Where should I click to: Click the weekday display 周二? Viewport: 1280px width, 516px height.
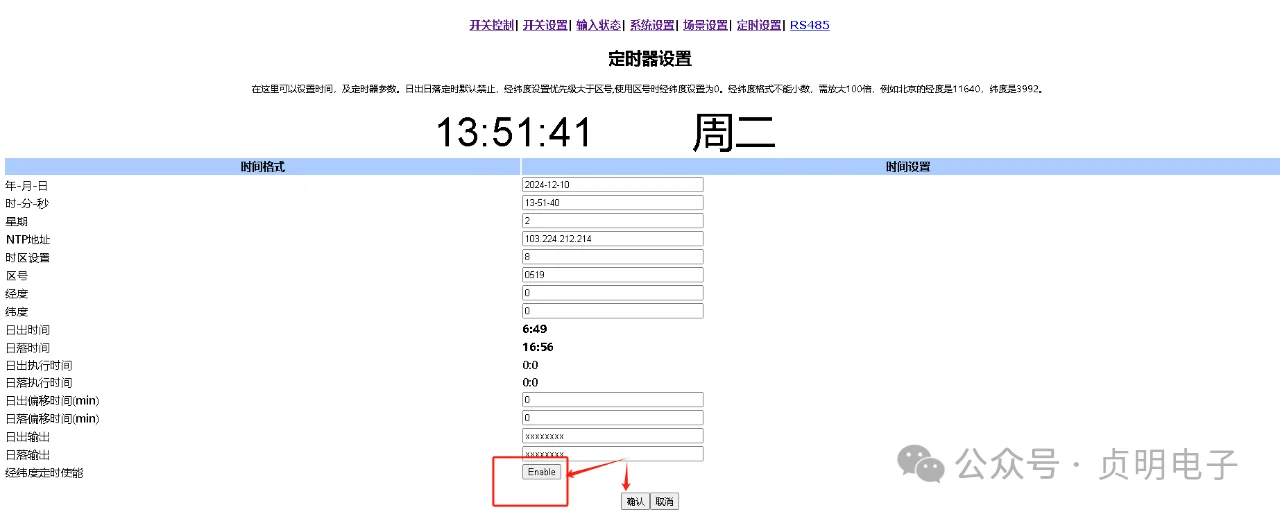pos(734,133)
